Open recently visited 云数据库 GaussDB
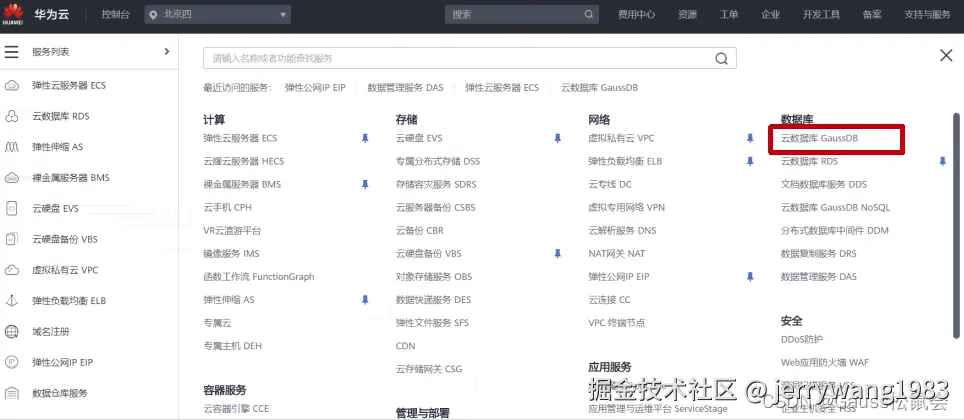This screenshot has height=420, width=964. 599,87
